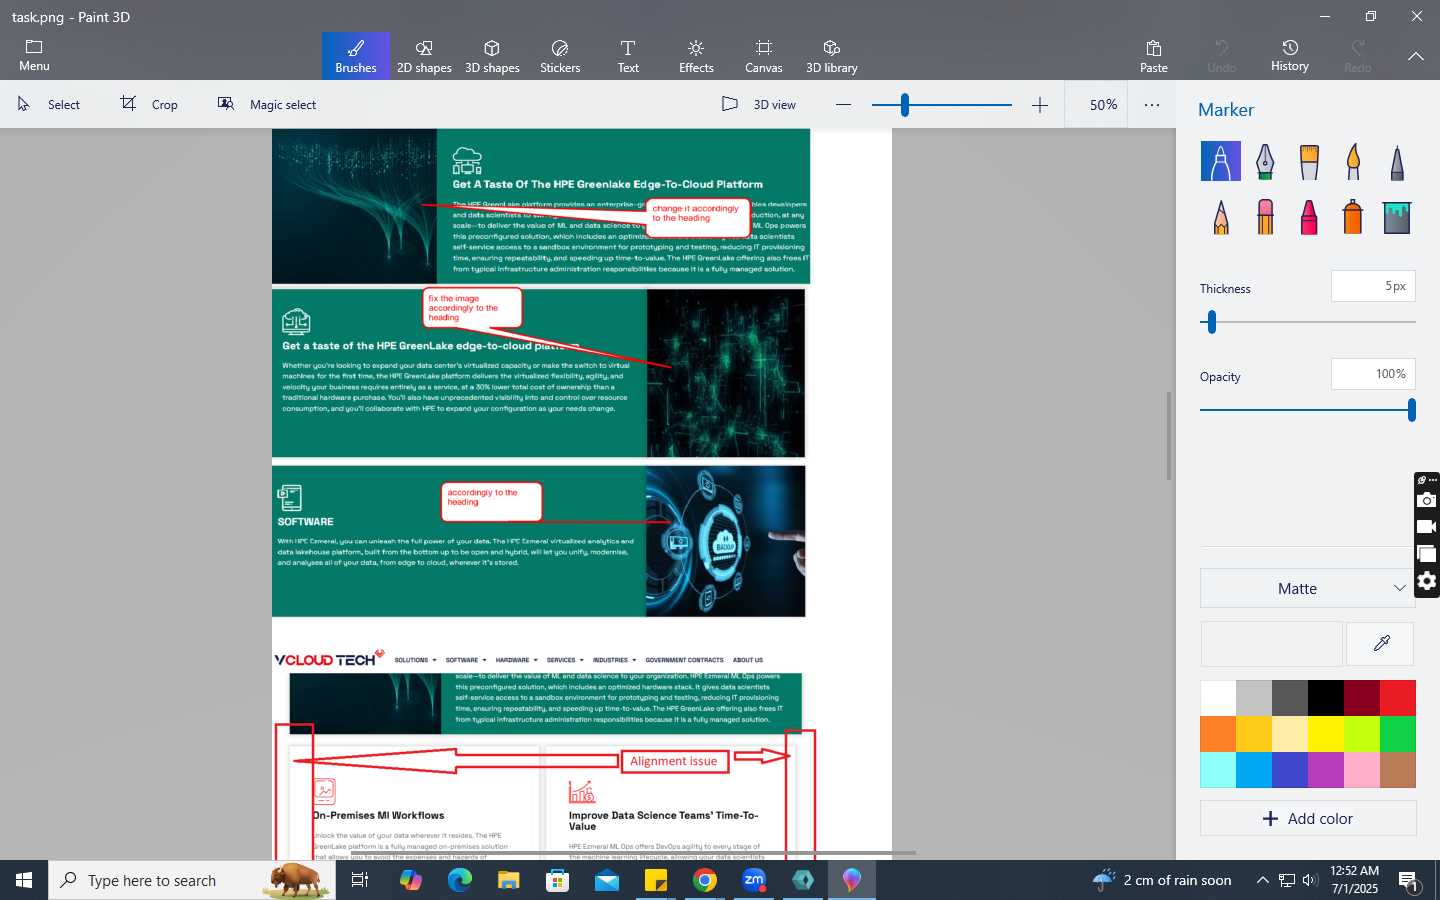Open the notification center icon
1440x900 pixels.
pyautogui.click(x=1409, y=881)
